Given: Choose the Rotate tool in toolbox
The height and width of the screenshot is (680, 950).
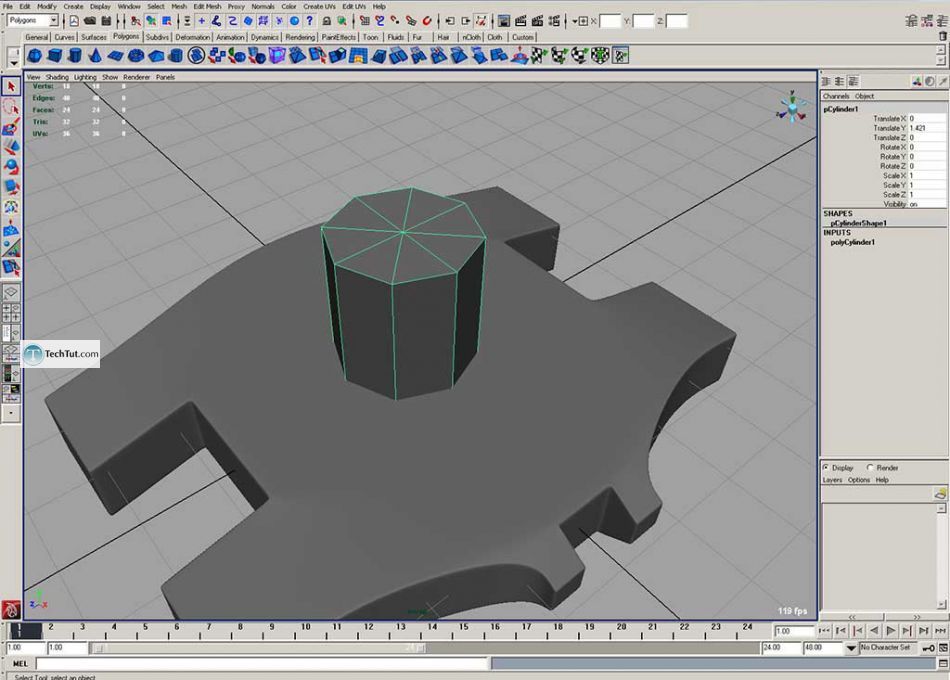Looking at the screenshot, I should [10, 167].
